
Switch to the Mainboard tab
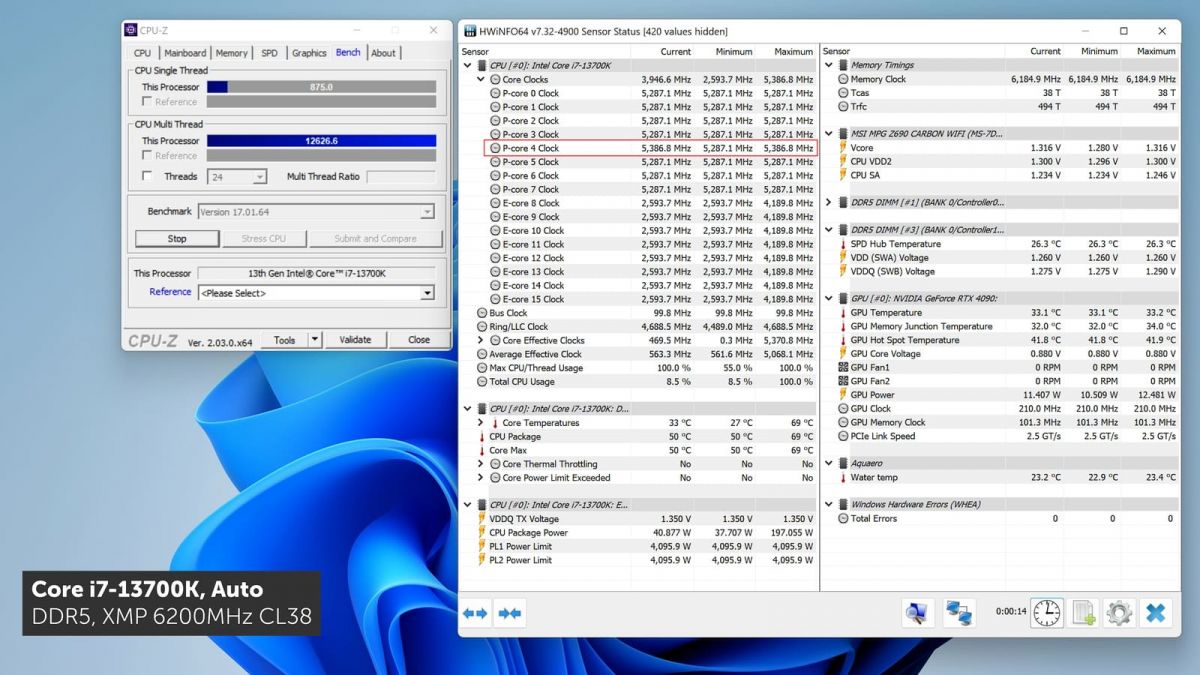click(x=185, y=53)
